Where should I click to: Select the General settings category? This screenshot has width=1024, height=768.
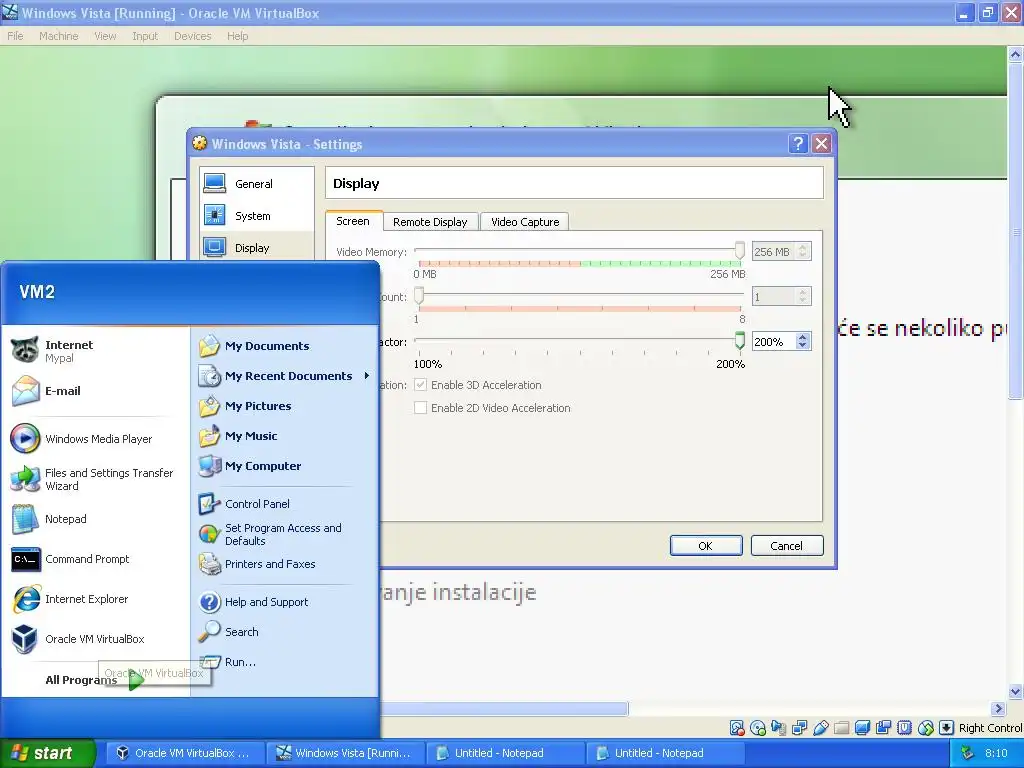tap(257, 184)
